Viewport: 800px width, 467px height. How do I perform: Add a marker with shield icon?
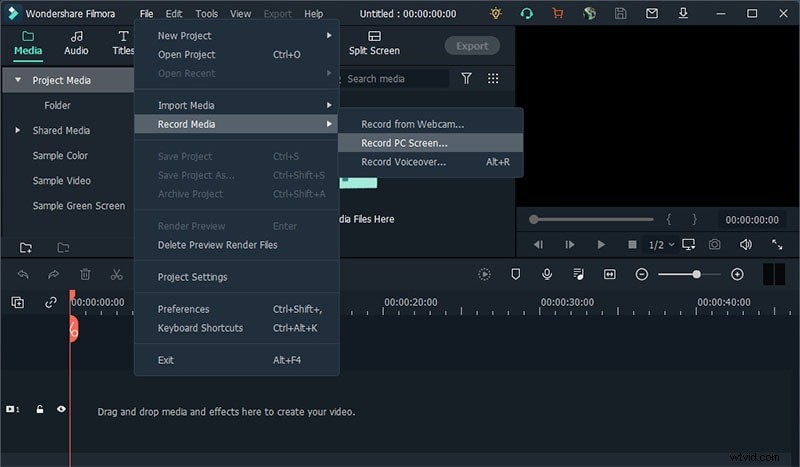pyautogui.click(x=516, y=275)
